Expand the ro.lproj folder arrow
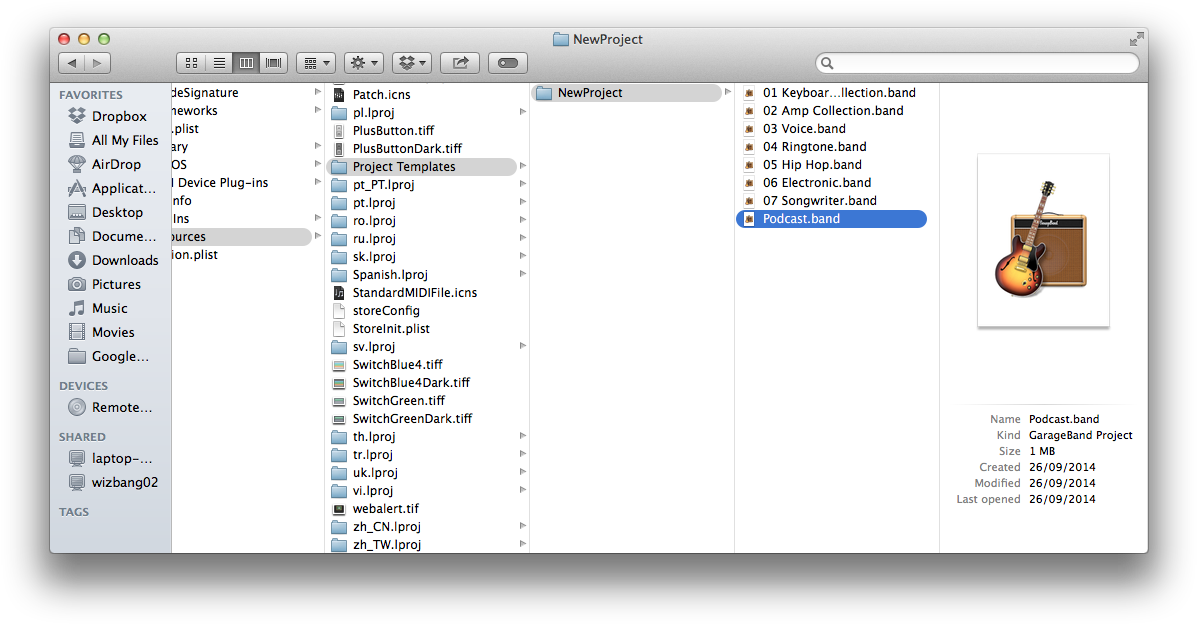 (523, 220)
